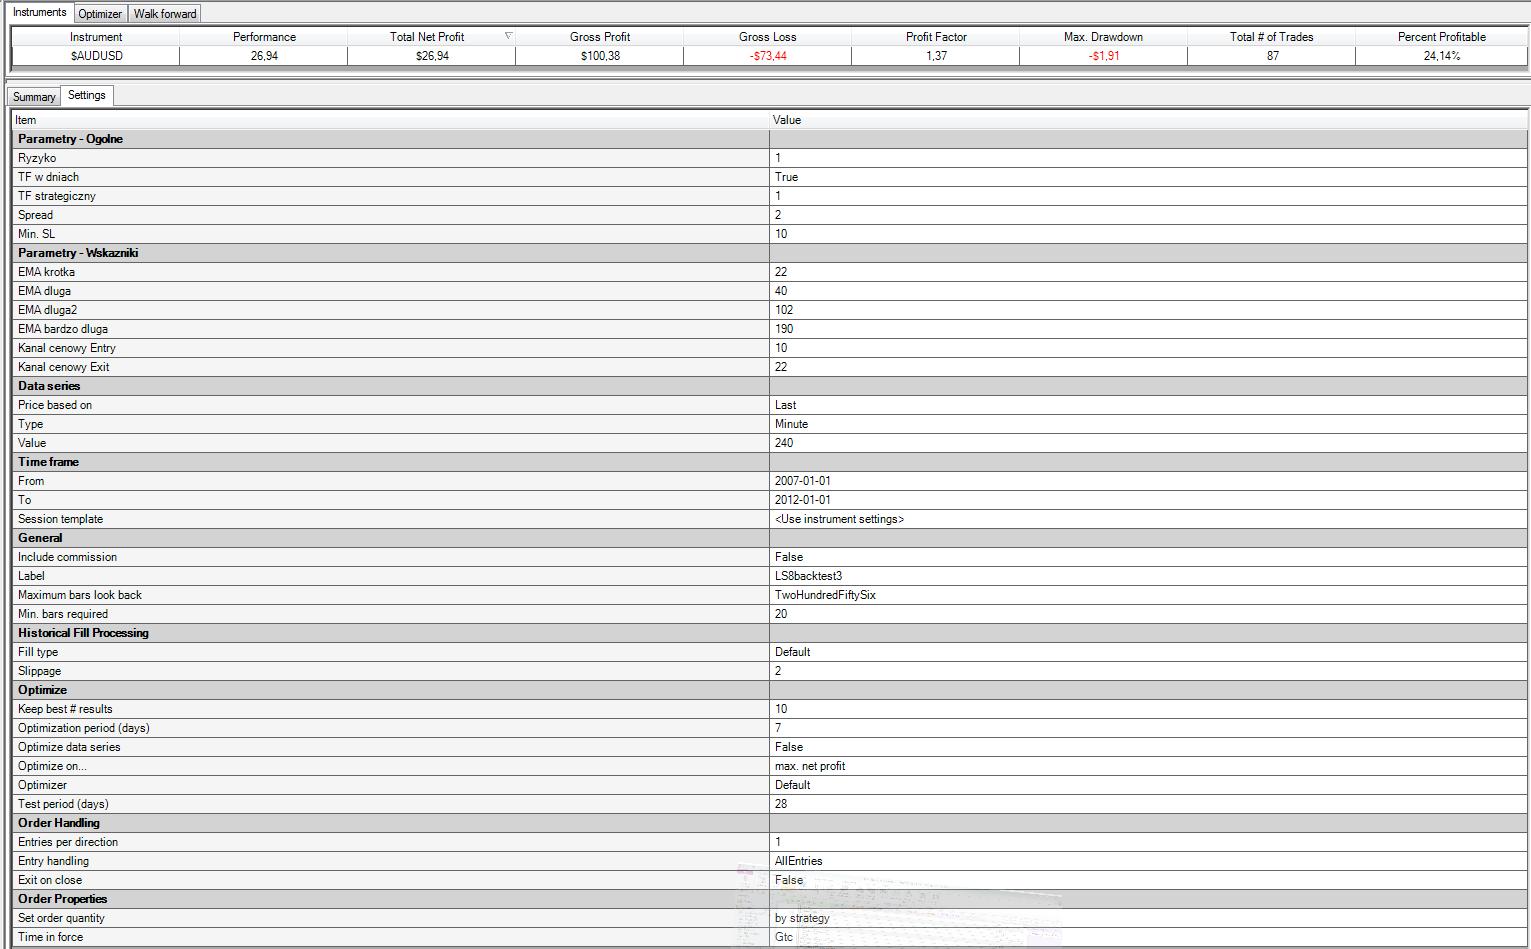This screenshot has width=1531, height=949.
Task: Click the EMA dluga value 40
Action: pyautogui.click(x=781, y=291)
